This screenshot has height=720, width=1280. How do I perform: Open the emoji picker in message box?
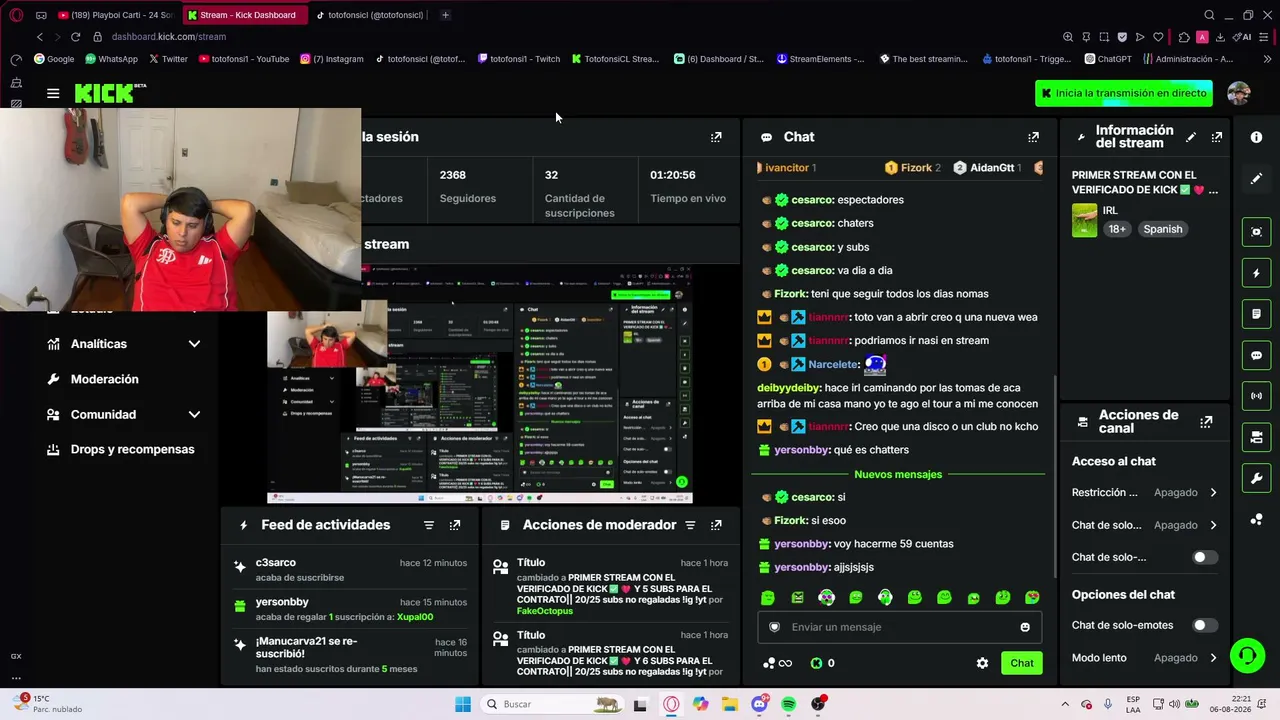coord(1025,627)
